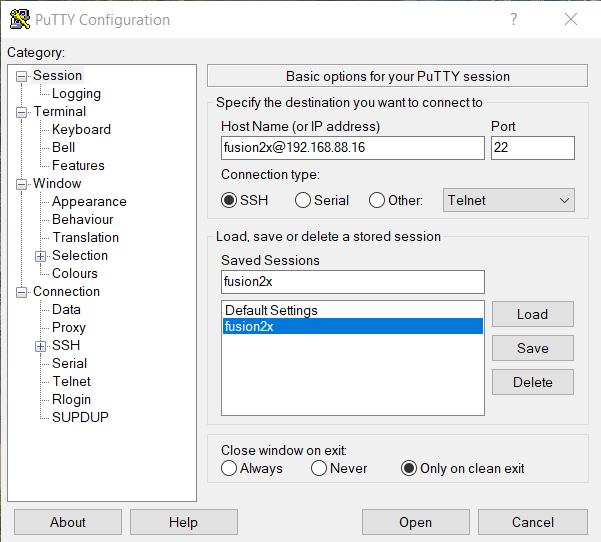601x542 pixels.
Task: Open the Window category
Action: coord(57,184)
